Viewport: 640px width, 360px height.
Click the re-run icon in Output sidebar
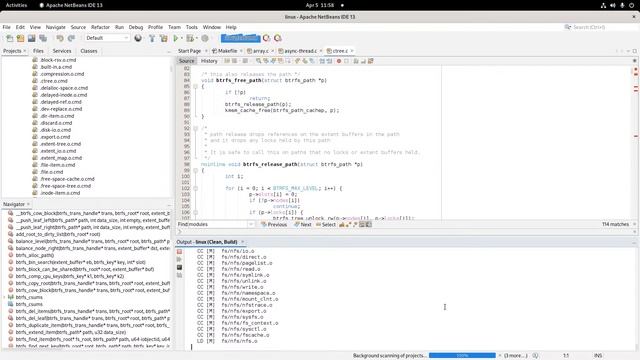179,260
